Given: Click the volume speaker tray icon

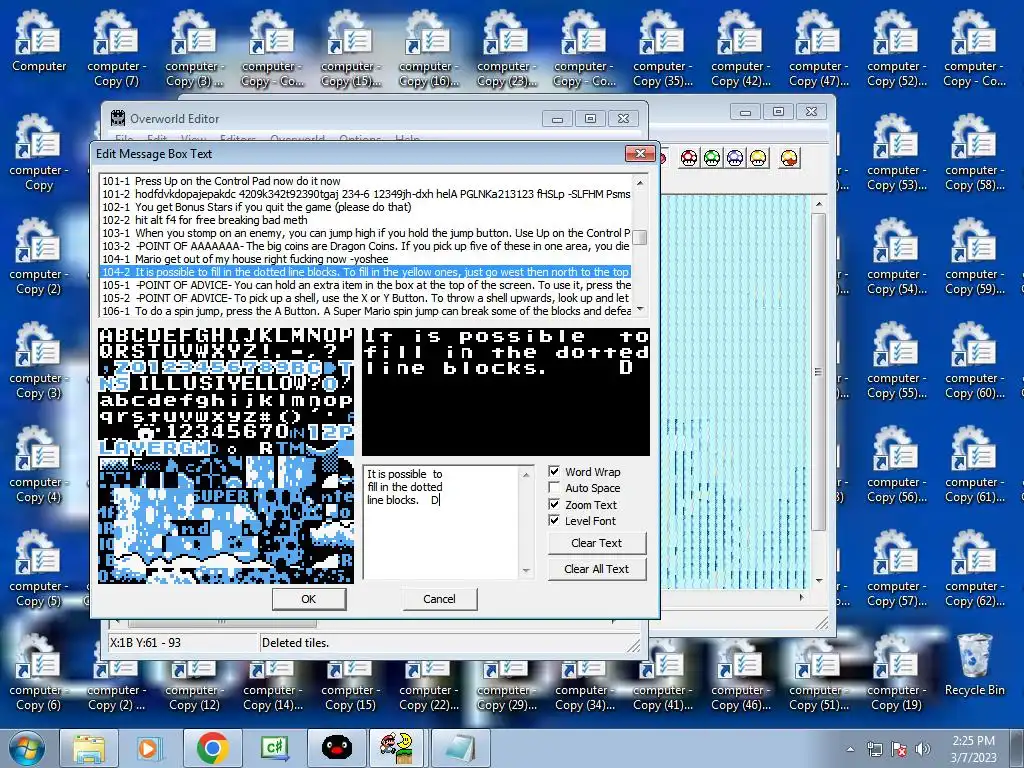Looking at the screenshot, I should coord(923,749).
